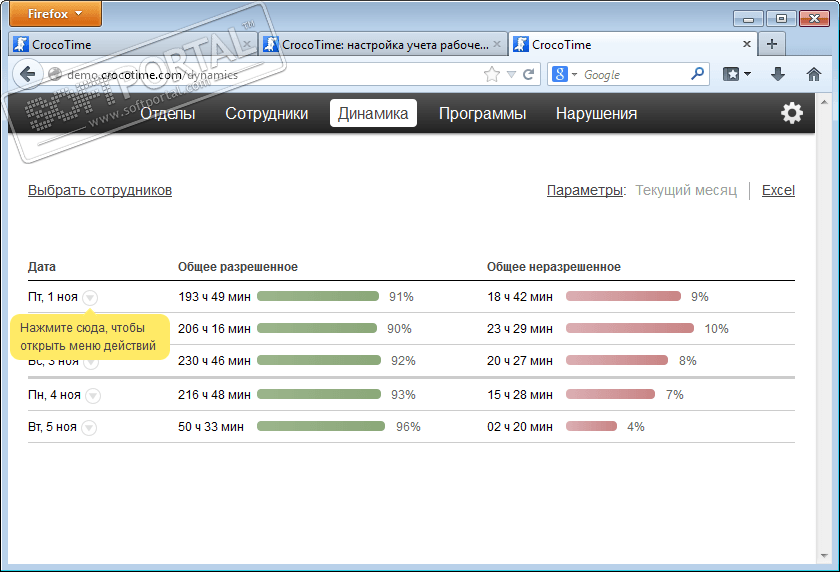Switch to the first CrocoTime browser tab
The image size is (840, 572).
tap(132, 44)
